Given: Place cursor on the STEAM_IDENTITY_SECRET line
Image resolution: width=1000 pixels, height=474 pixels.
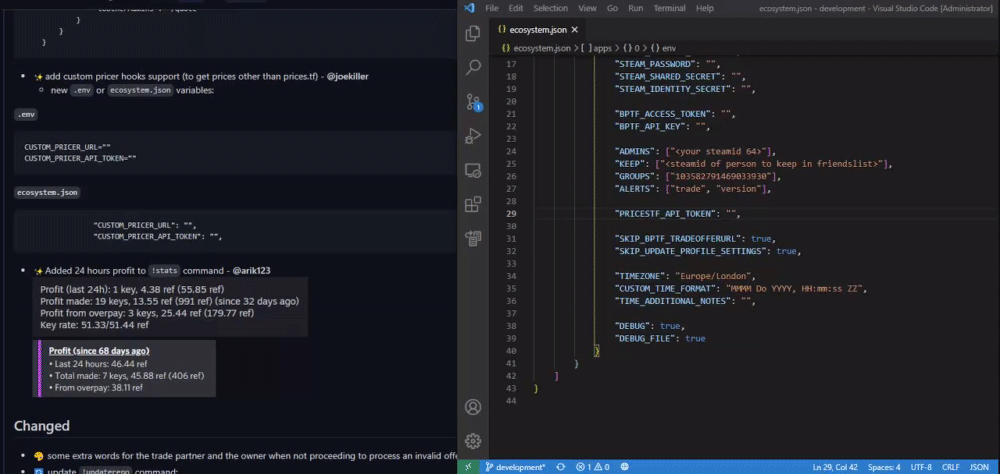Looking at the screenshot, I should [686, 89].
